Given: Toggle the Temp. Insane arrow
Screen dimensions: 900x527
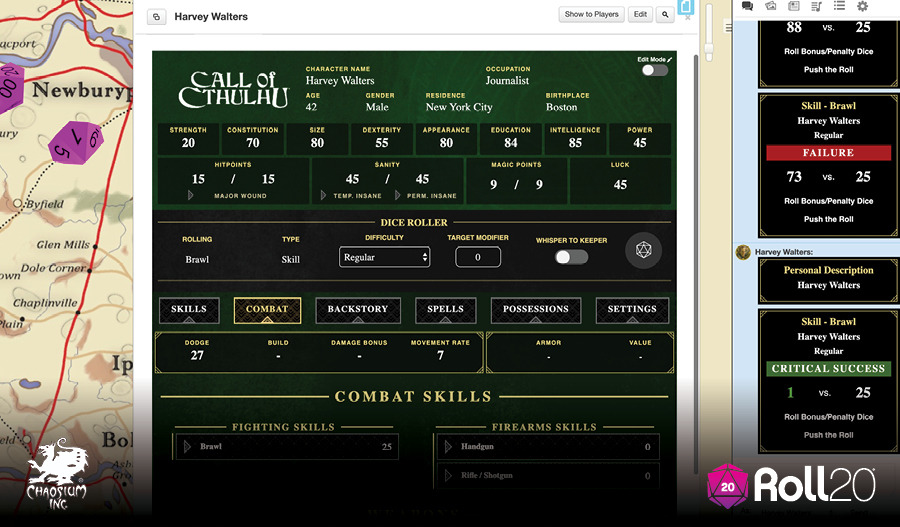Looking at the screenshot, I should pos(323,196).
